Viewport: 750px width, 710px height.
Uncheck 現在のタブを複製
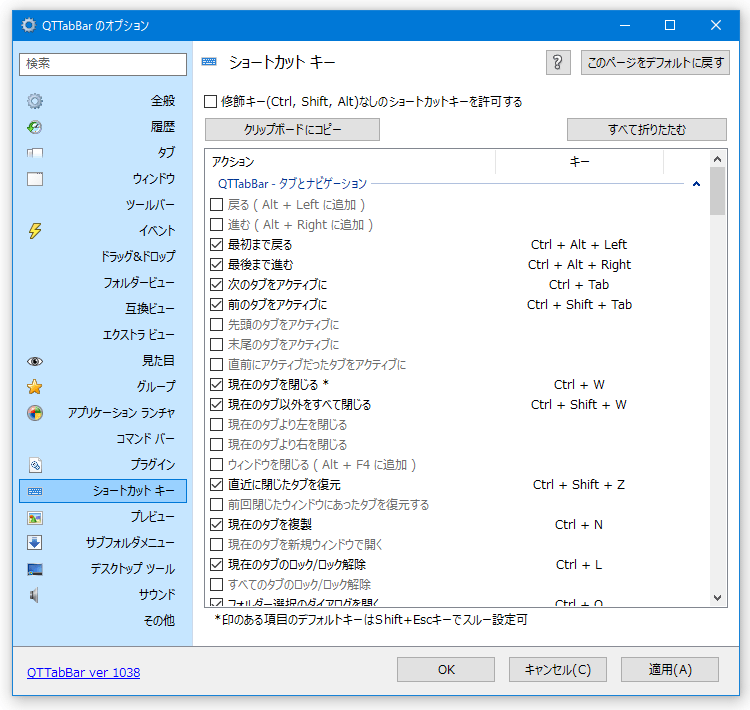click(217, 525)
